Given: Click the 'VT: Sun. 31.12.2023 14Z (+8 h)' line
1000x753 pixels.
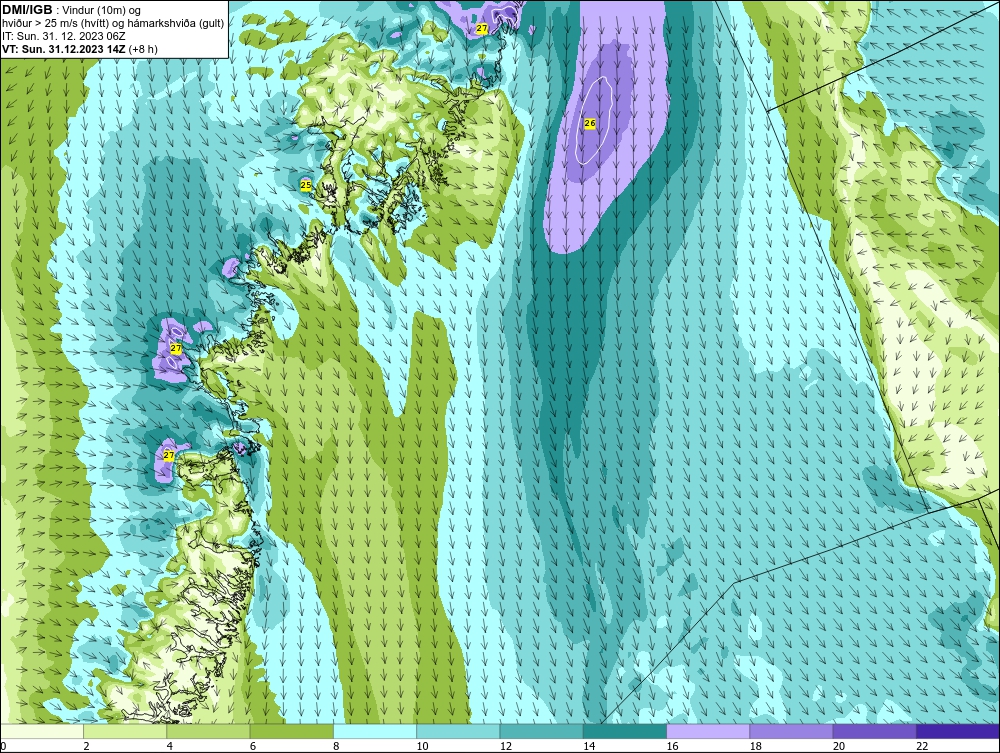Looking at the screenshot, I should pyautogui.click(x=80, y=49).
